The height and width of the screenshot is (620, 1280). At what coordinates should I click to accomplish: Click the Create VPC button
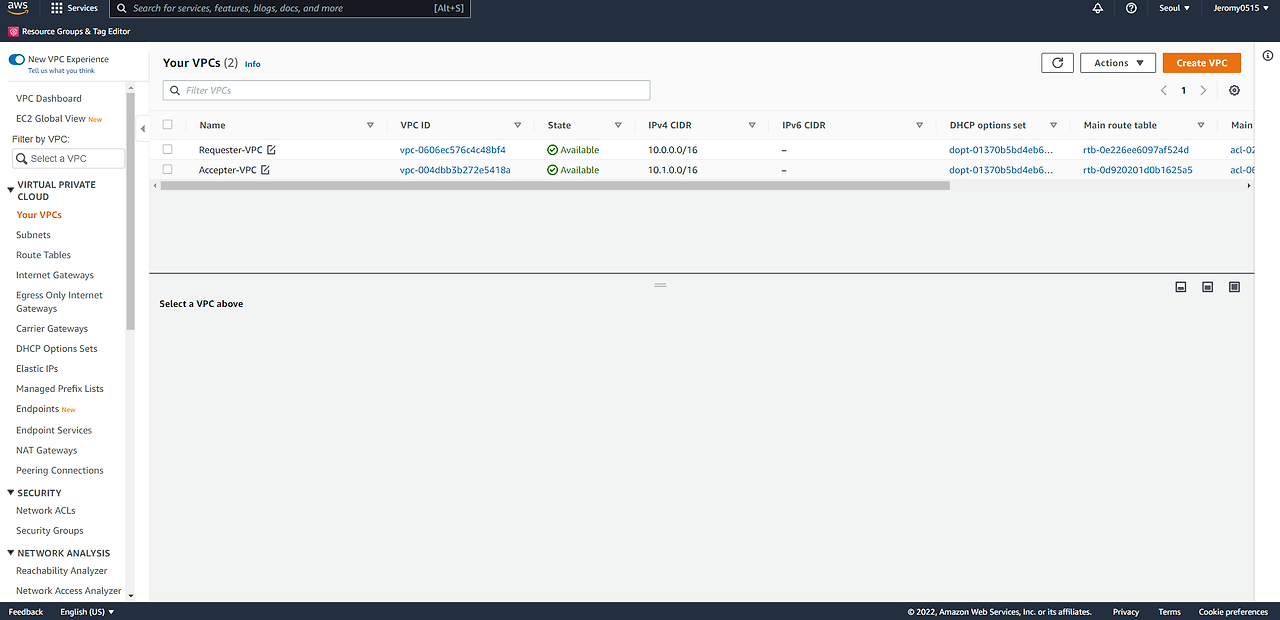pyautogui.click(x=1202, y=63)
